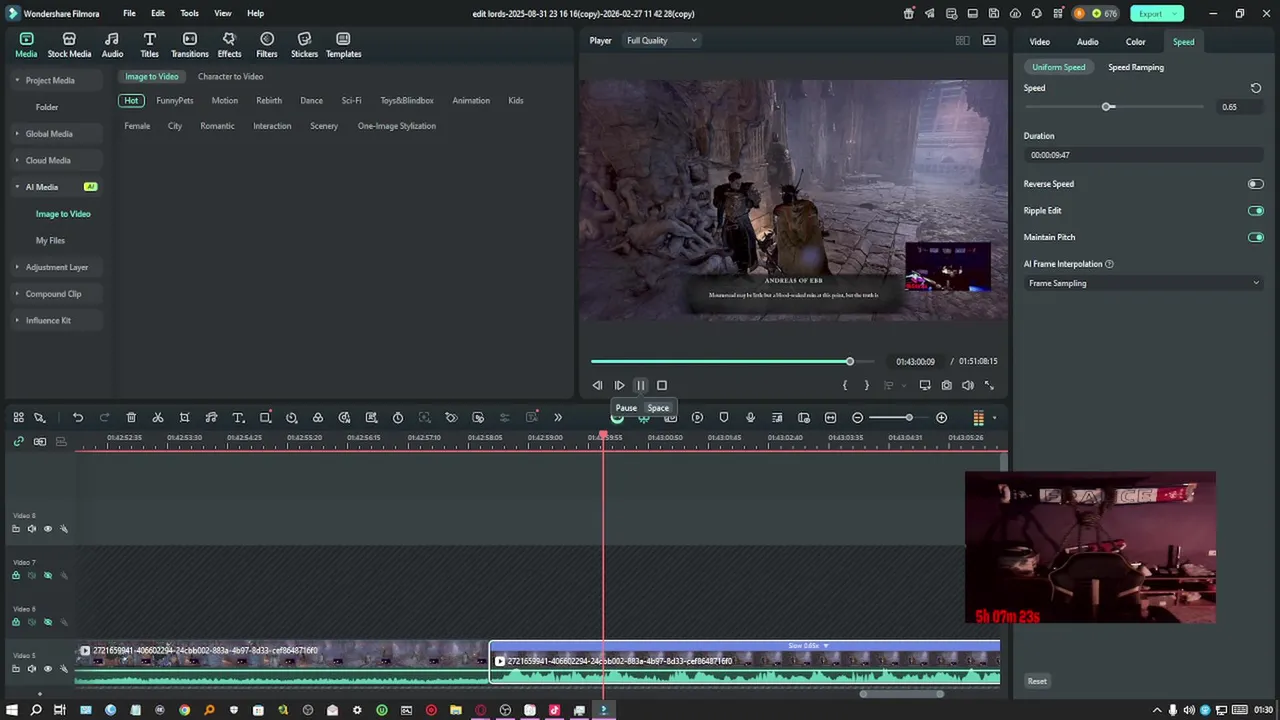
Task: Add text with the timeline Text tool
Action: click(x=238, y=417)
